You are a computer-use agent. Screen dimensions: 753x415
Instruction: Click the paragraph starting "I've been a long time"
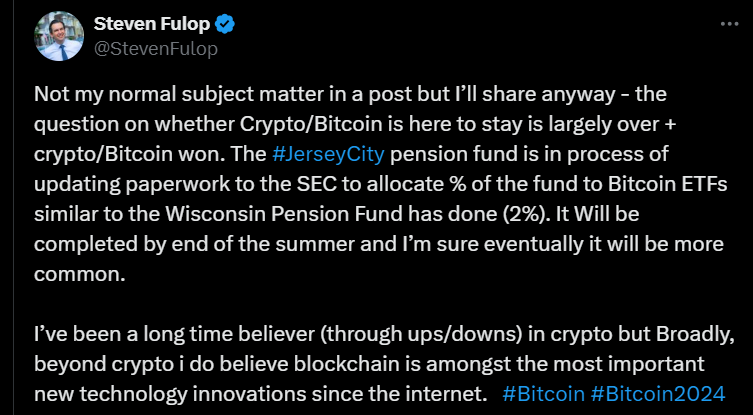[384, 364]
